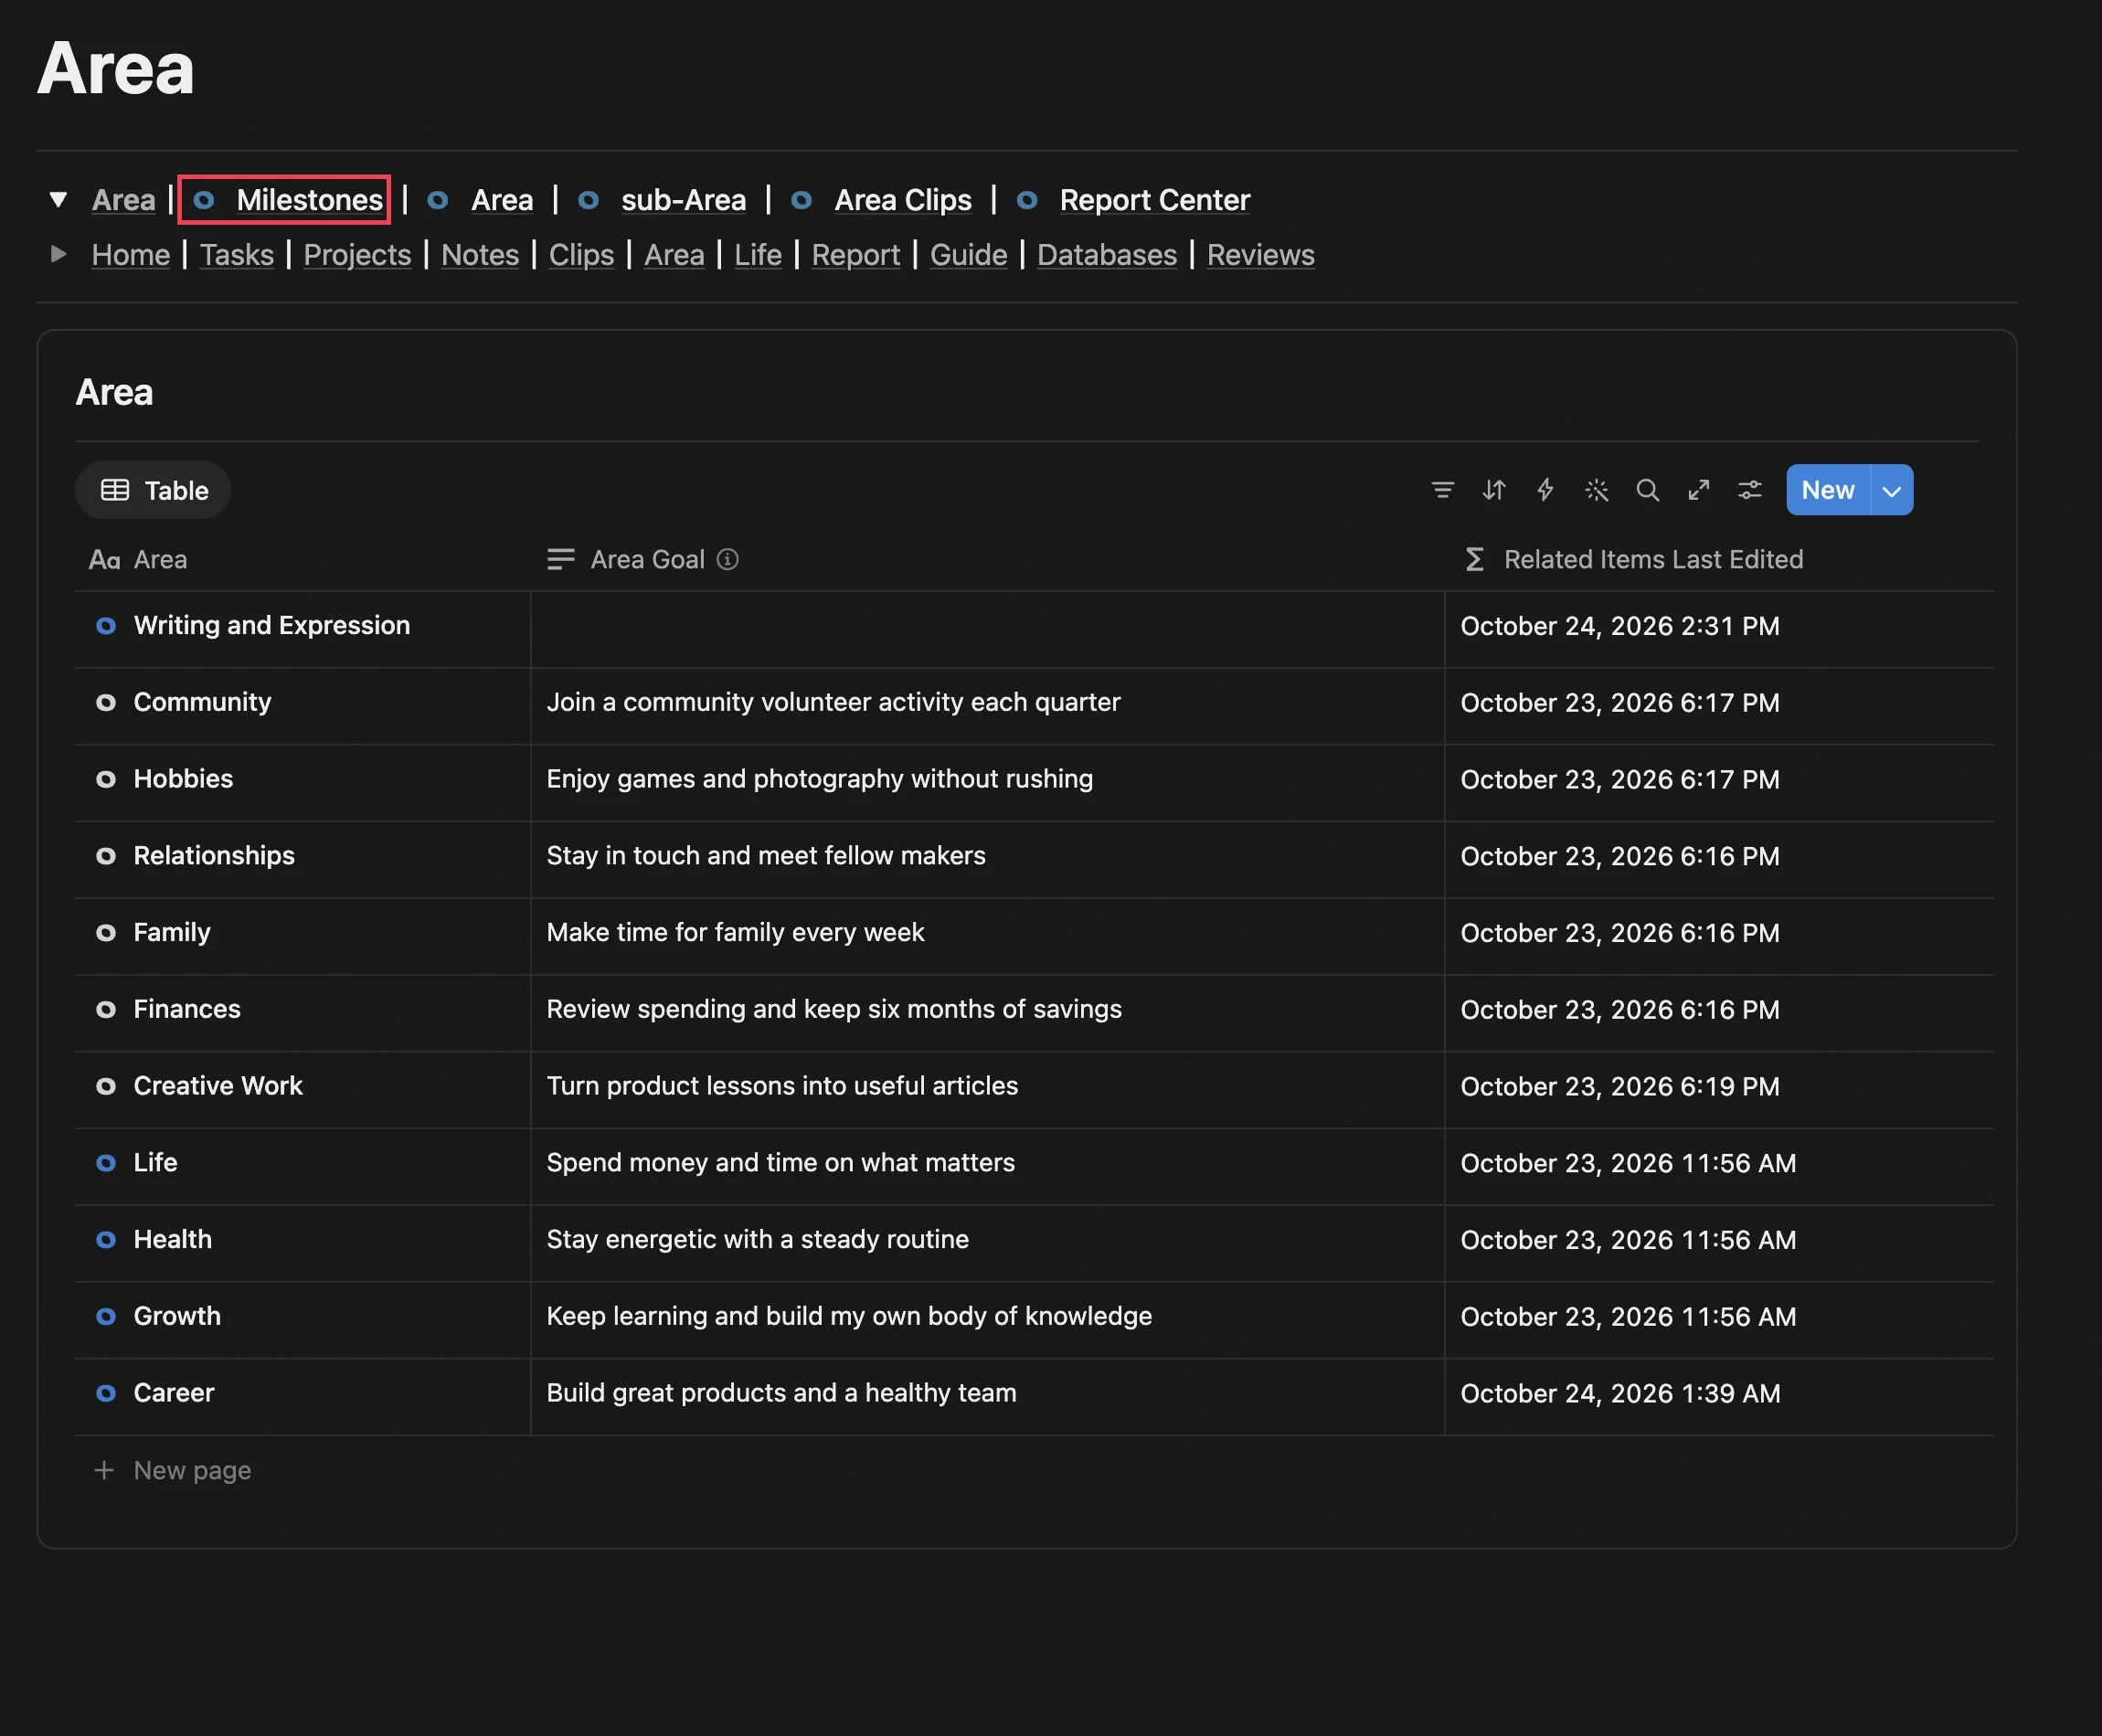The image size is (2102, 1736).
Task: Click 'October 24, 2026 1:39 AM' cell
Action: pos(1719,1397)
